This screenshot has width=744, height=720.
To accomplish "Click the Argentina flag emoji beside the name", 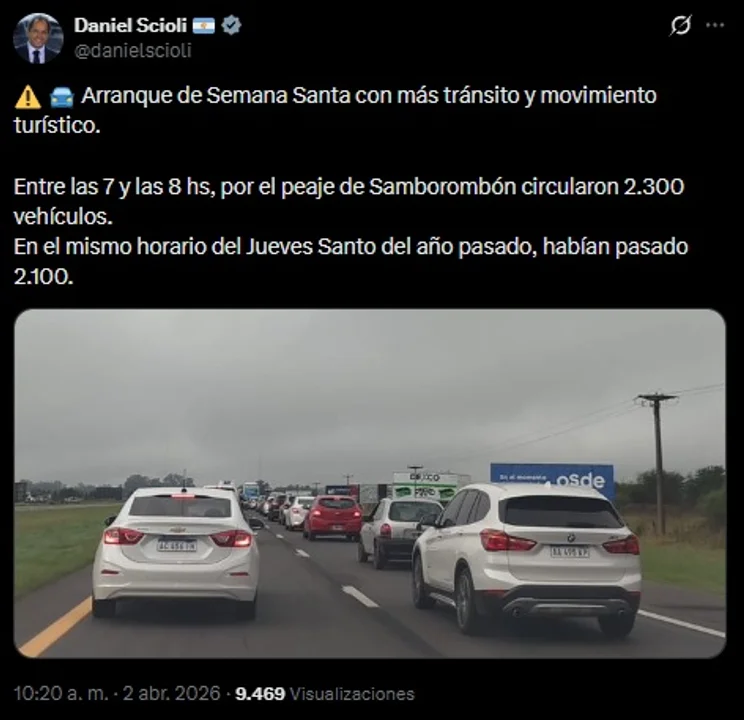I will (204, 26).
